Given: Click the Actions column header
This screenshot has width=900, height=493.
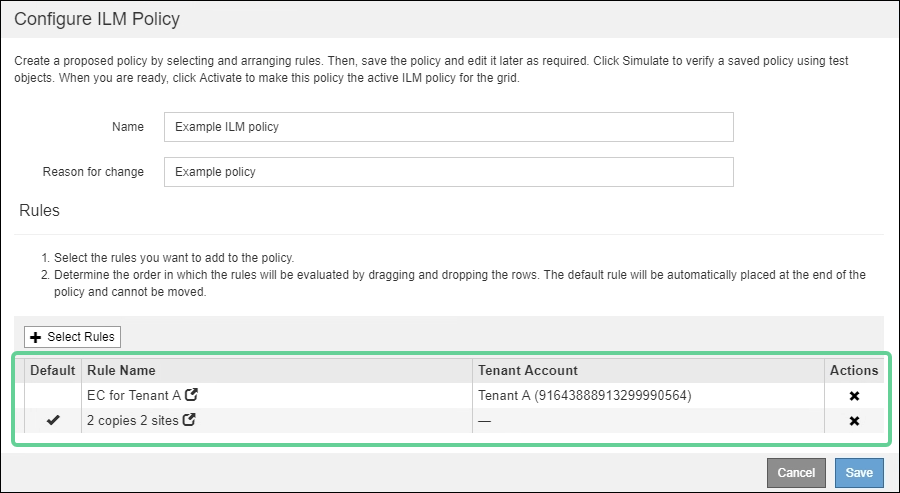Looking at the screenshot, I should [x=853, y=370].
